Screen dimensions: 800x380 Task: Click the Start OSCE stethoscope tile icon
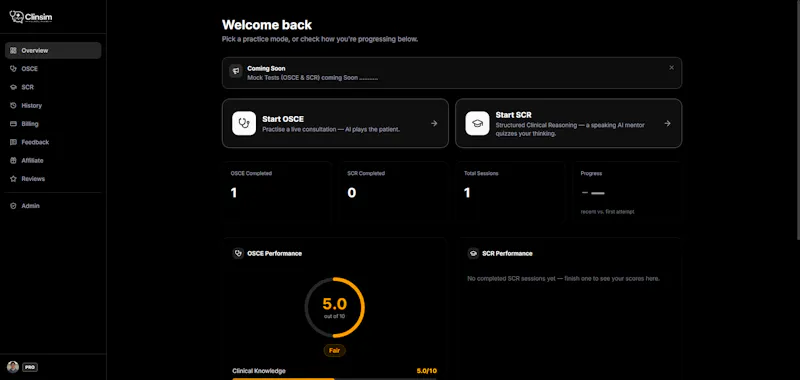click(244, 123)
